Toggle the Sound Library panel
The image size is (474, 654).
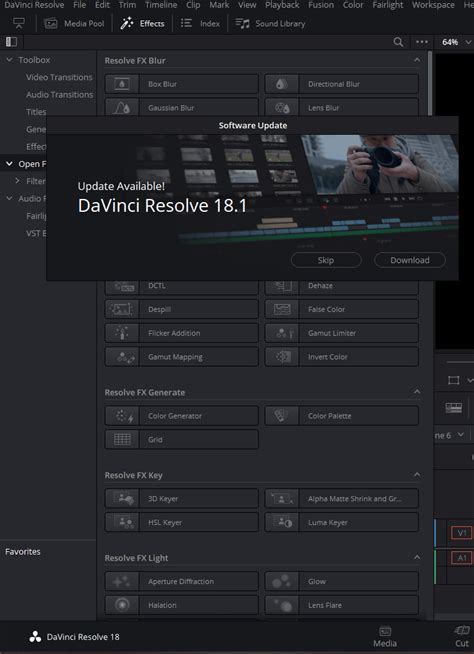[270, 23]
